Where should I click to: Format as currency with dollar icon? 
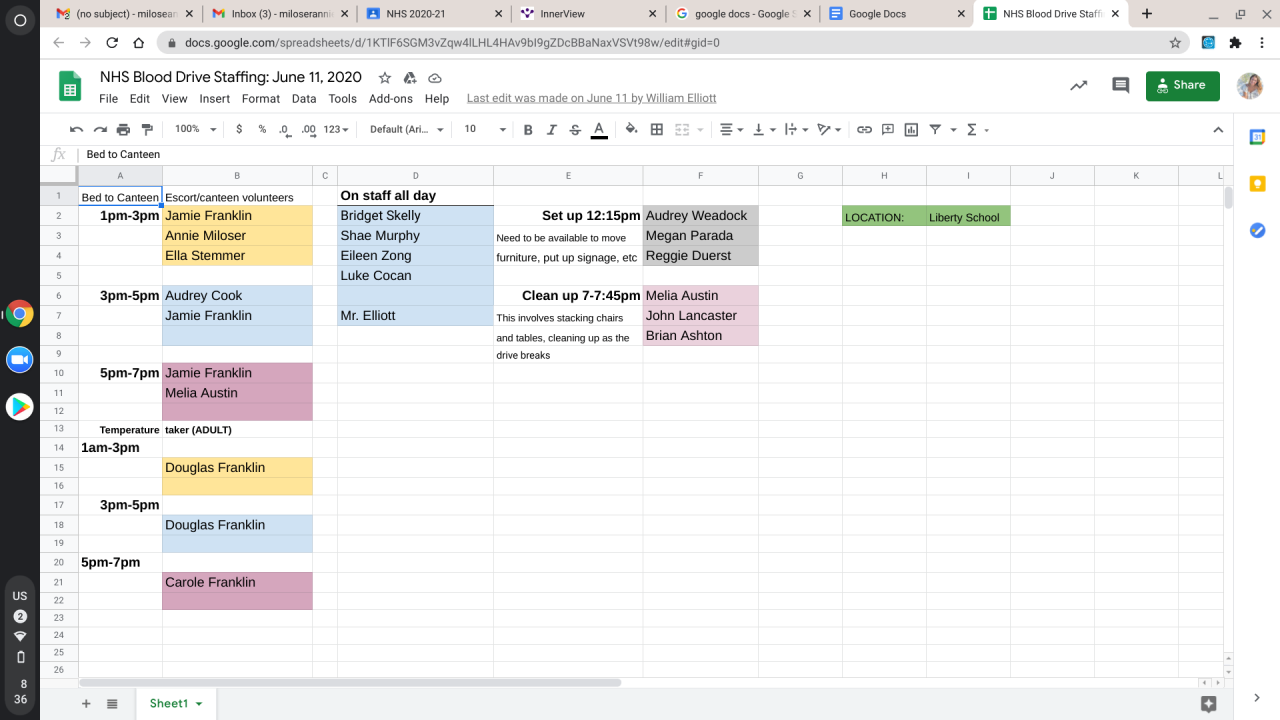(239, 129)
